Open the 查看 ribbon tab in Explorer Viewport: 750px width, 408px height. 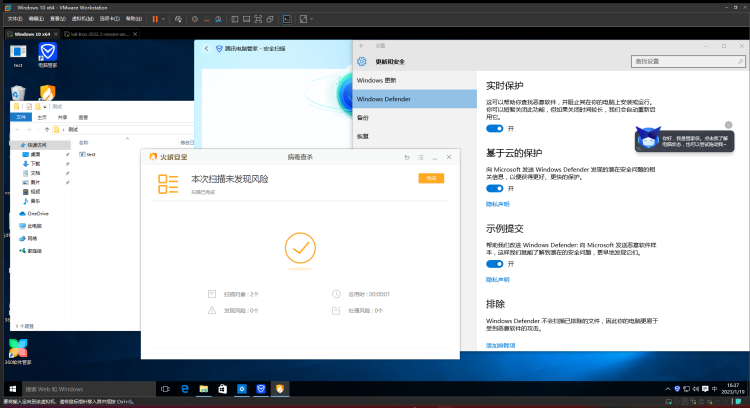click(83, 117)
